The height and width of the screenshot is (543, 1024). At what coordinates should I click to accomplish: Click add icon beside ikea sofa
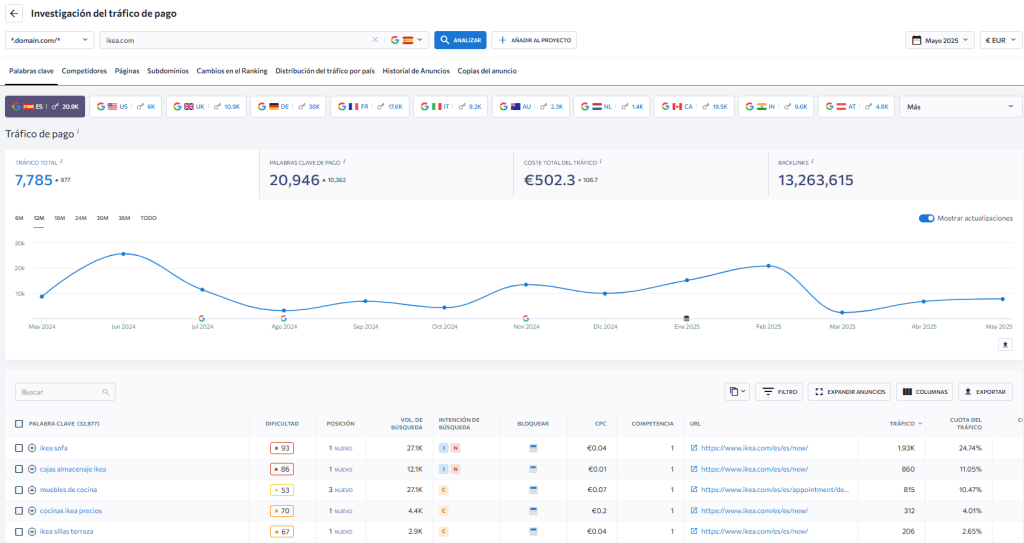[x=32, y=448]
